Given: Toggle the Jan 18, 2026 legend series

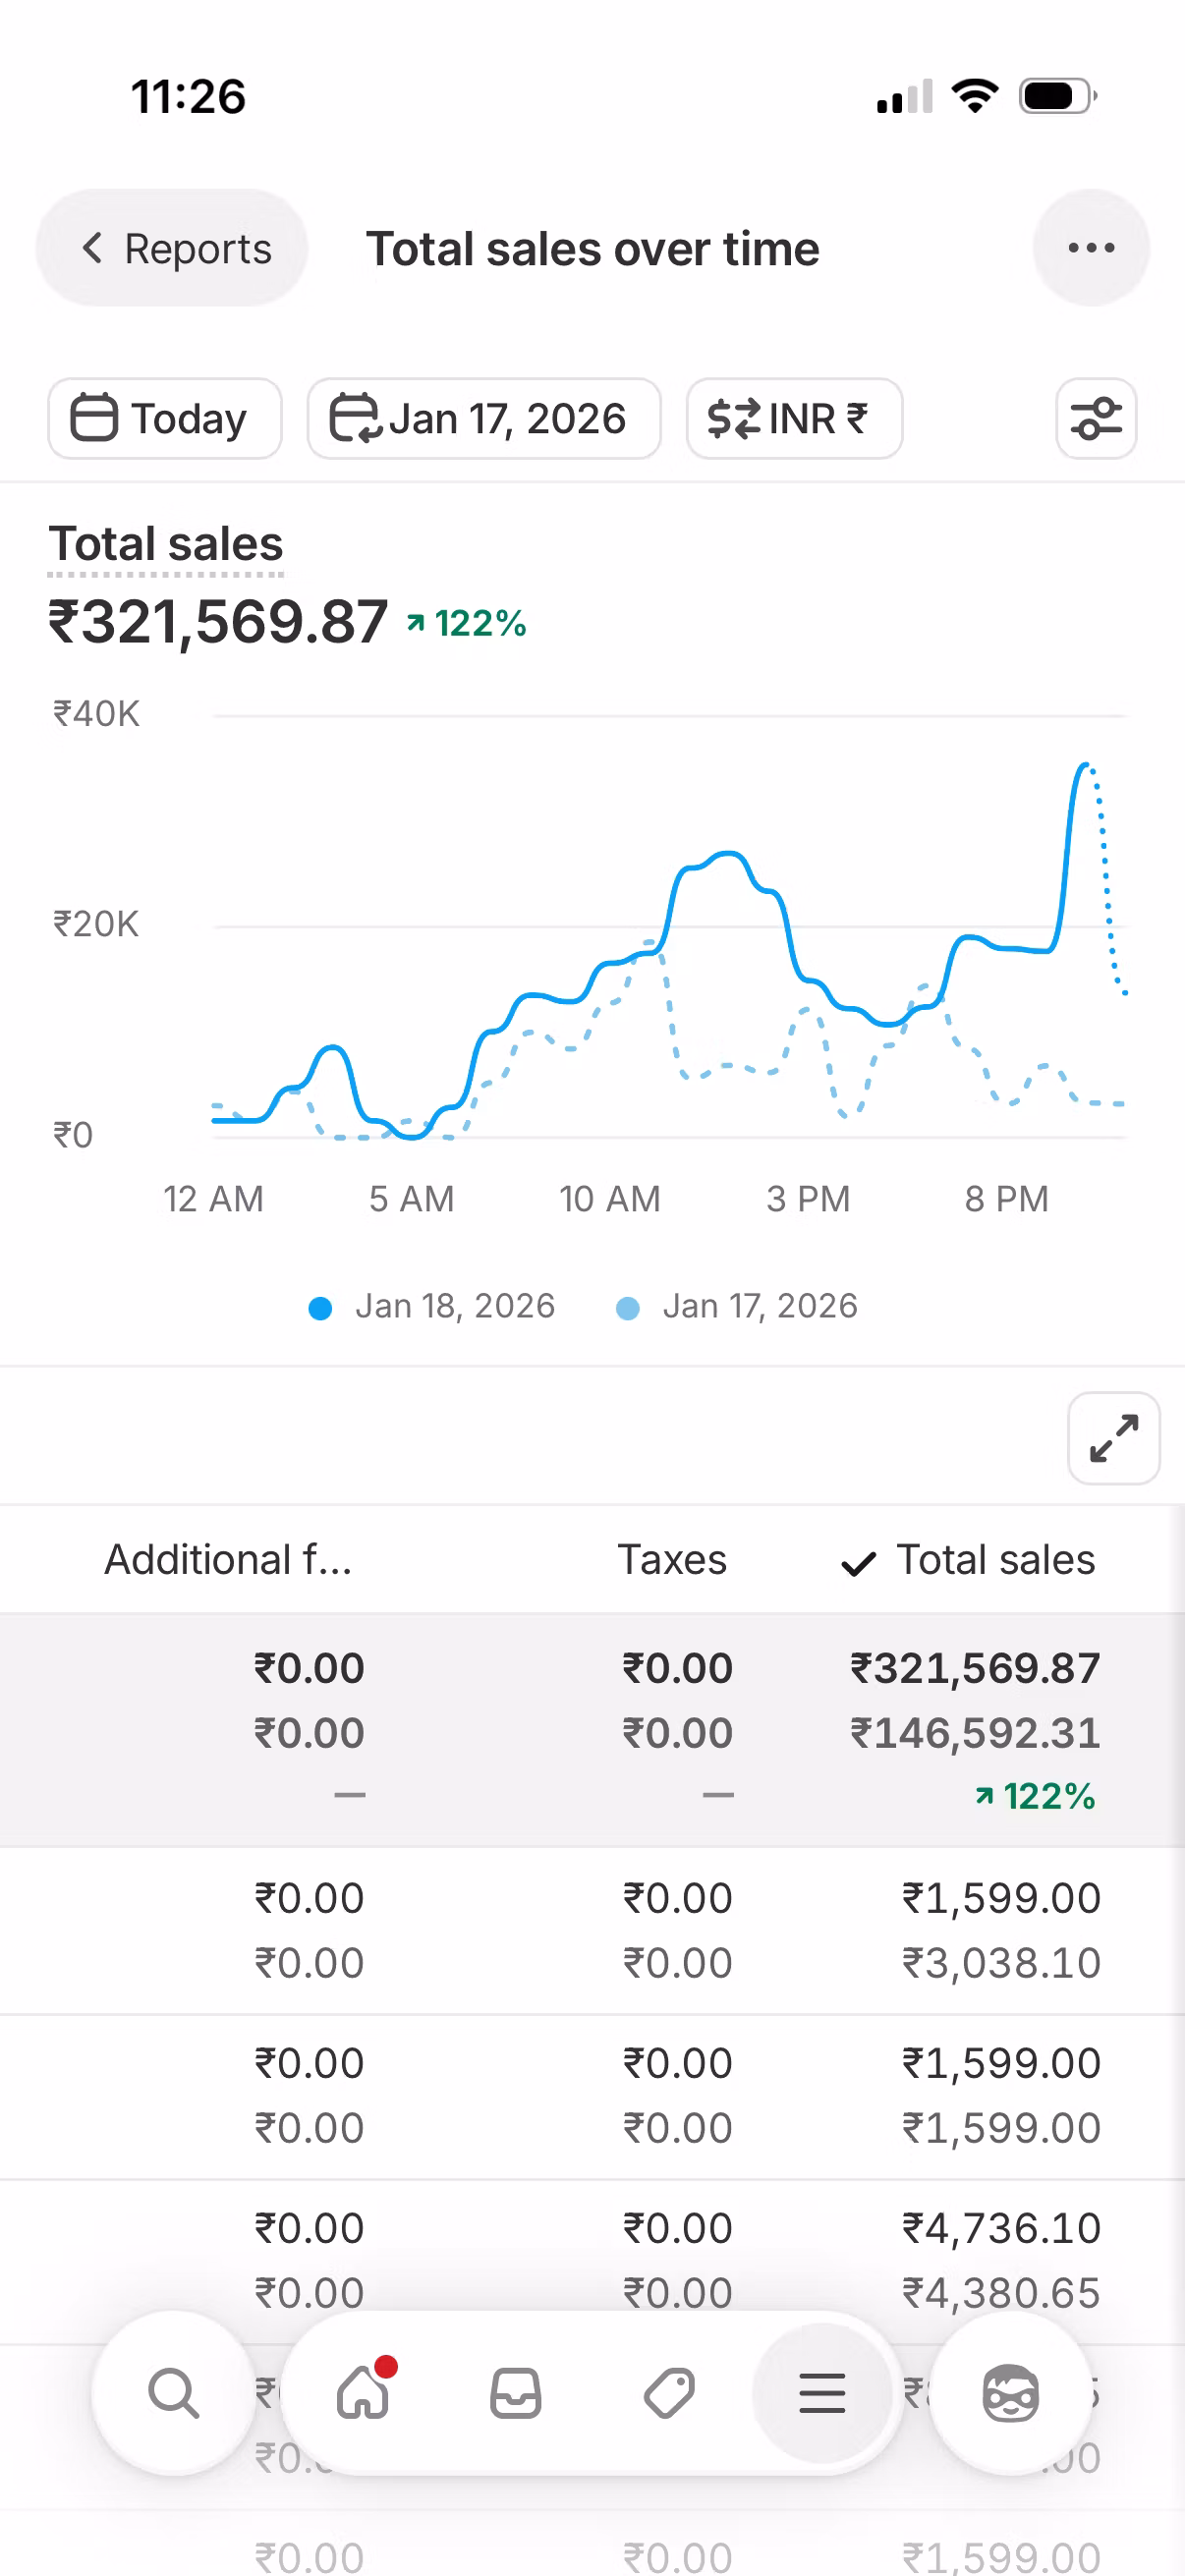Looking at the screenshot, I should pyautogui.click(x=432, y=1306).
